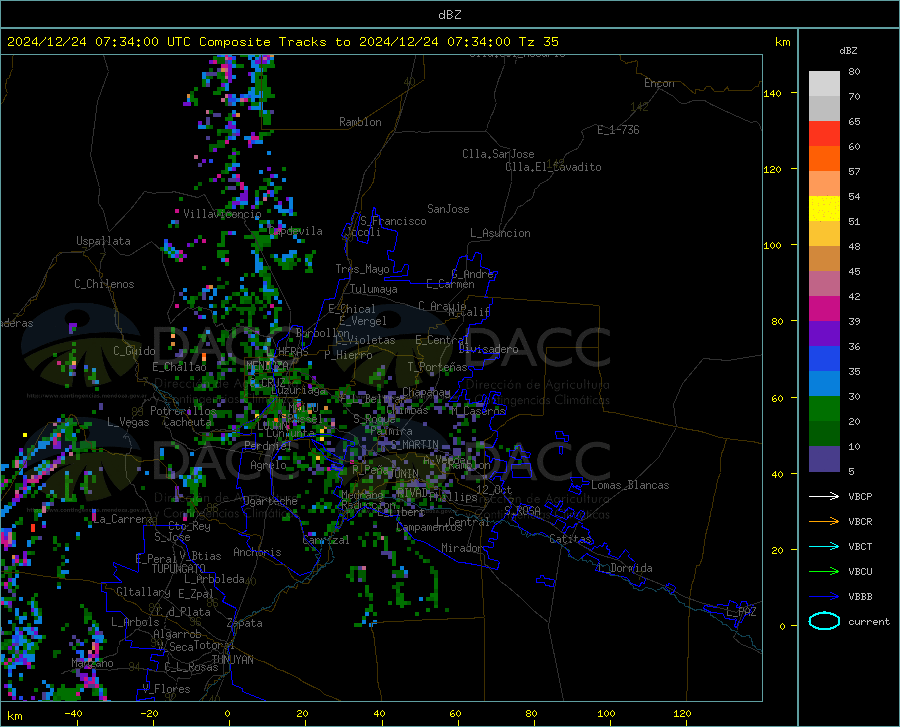Click the 'TUNUYAN' map label
The height and width of the screenshot is (727, 900).
point(232,660)
